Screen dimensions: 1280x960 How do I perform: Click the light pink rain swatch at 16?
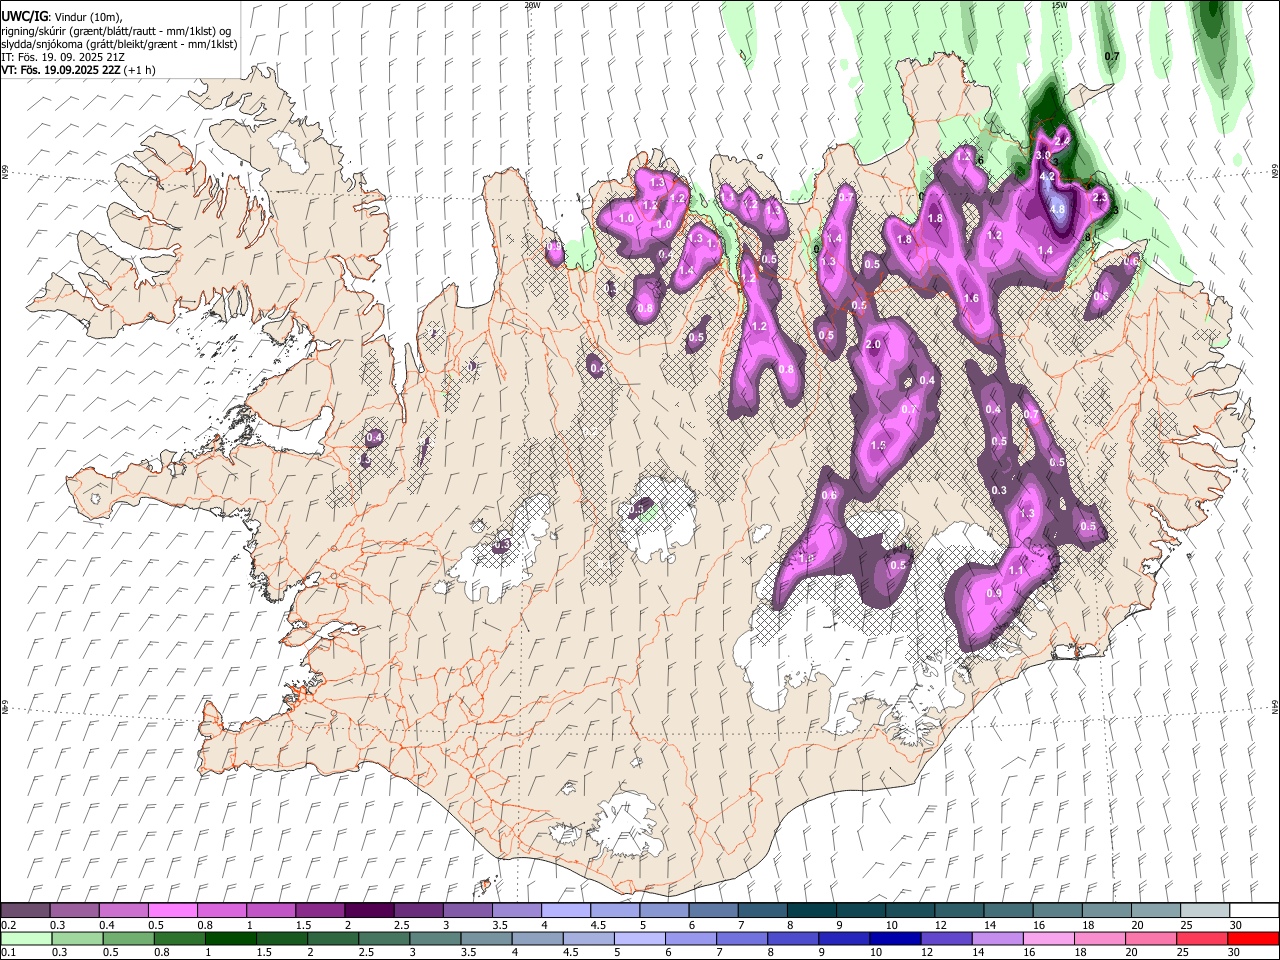click(x=1047, y=938)
